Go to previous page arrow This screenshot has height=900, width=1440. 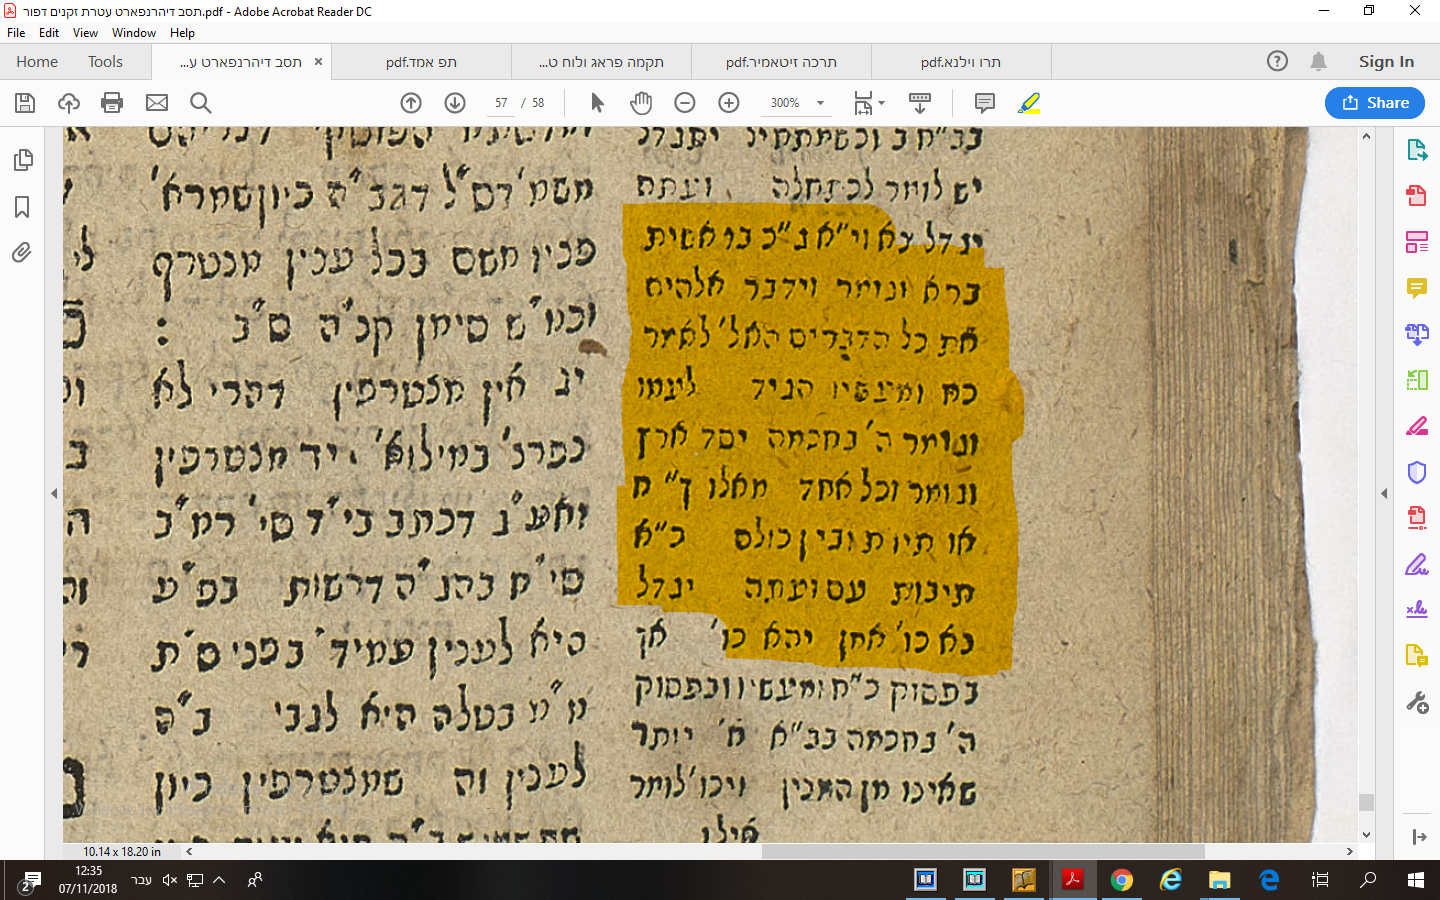click(411, 103)
